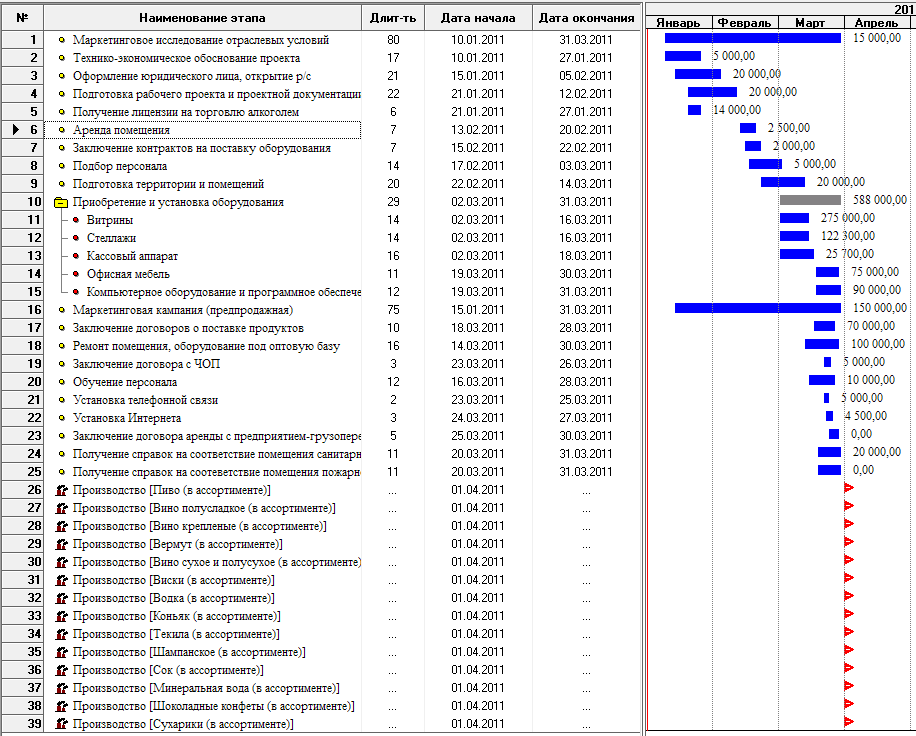Select stage Установка телефонной связи
Image resolution: width=916 pixels, height=736 pixels.
click(145, 400)
